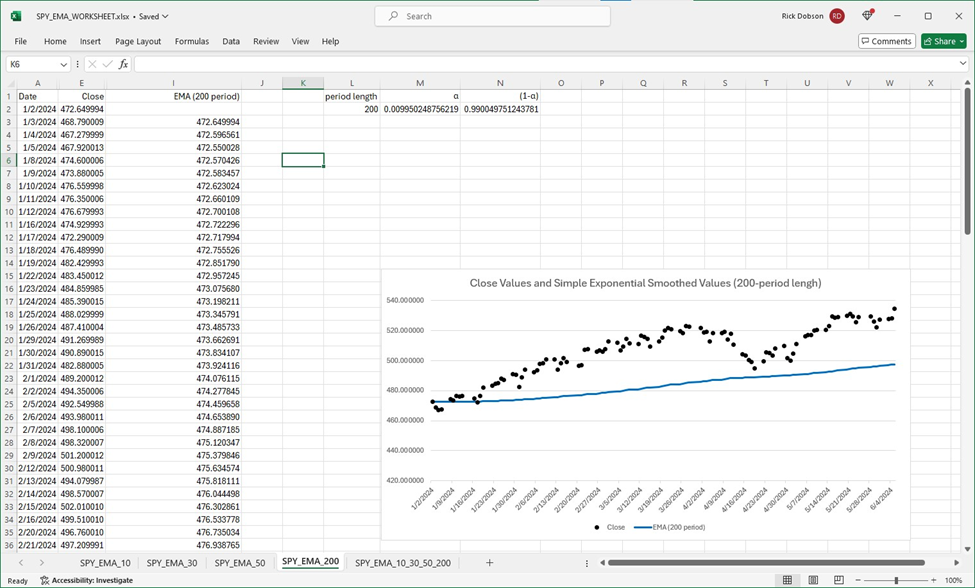Click the formula bar Enter checkmark icon
The image size is (975, 588).
click(x=108, y=64)
